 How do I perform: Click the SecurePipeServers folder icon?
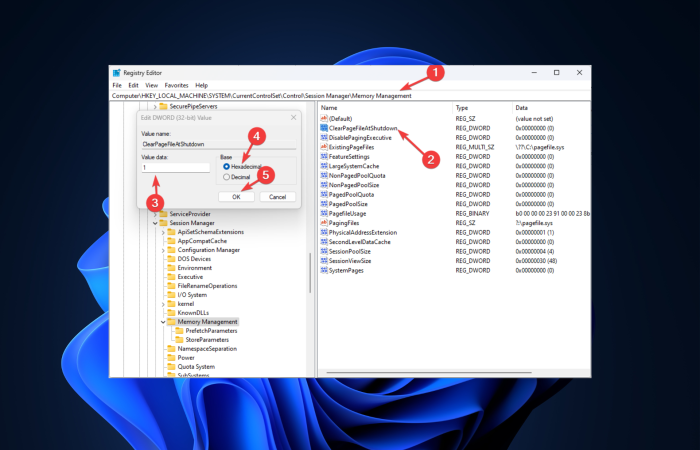163,106
